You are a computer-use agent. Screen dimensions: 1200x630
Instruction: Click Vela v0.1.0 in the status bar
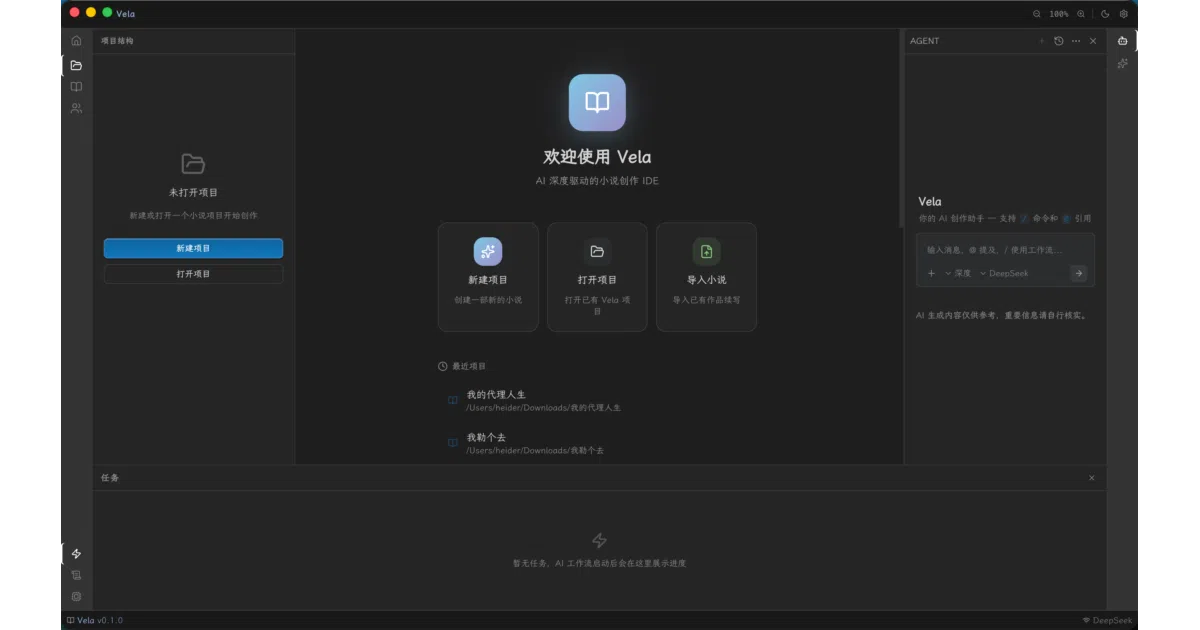pyautogui.click(x=94, y=620)
